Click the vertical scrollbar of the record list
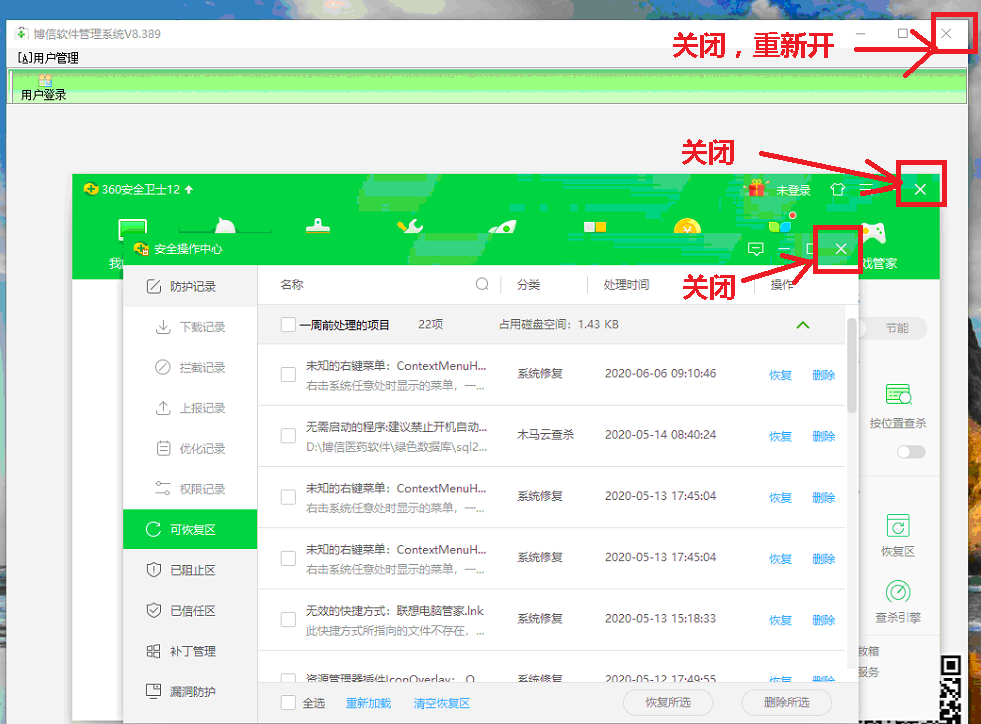The height and width of the screenshot is (724, 981). 851,365
